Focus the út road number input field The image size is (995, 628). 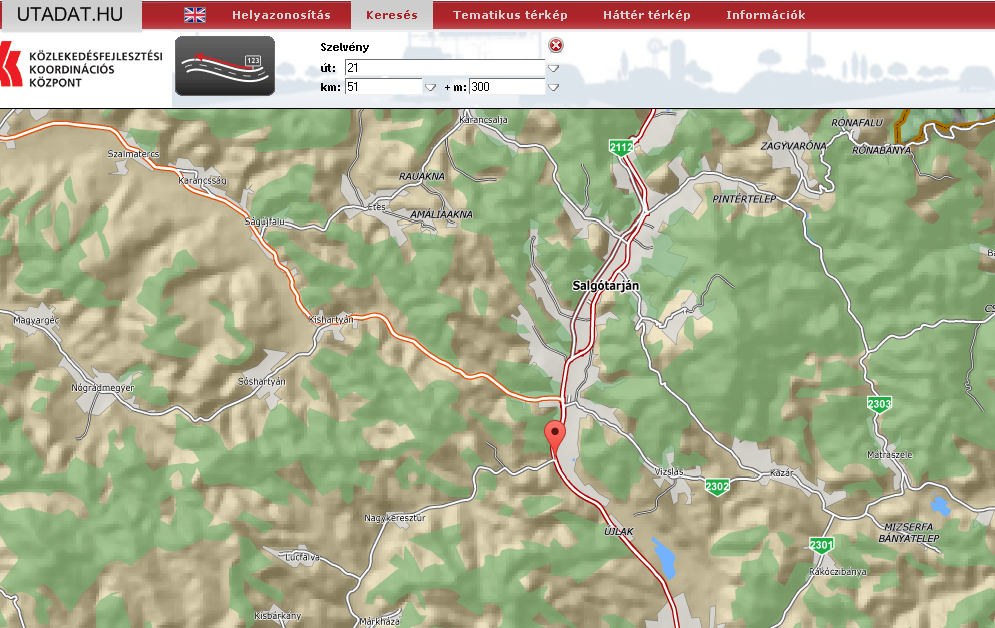point(444,67)
